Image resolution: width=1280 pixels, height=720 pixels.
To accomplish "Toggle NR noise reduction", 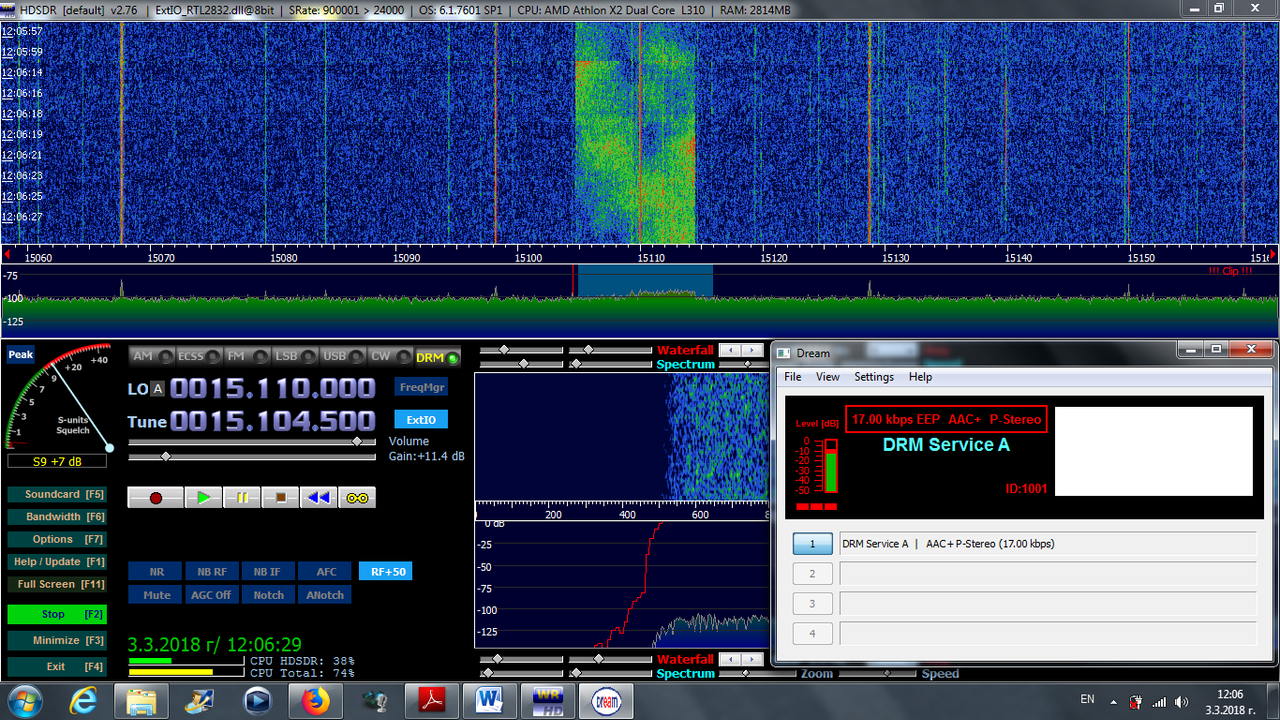I will coord(156,572).
